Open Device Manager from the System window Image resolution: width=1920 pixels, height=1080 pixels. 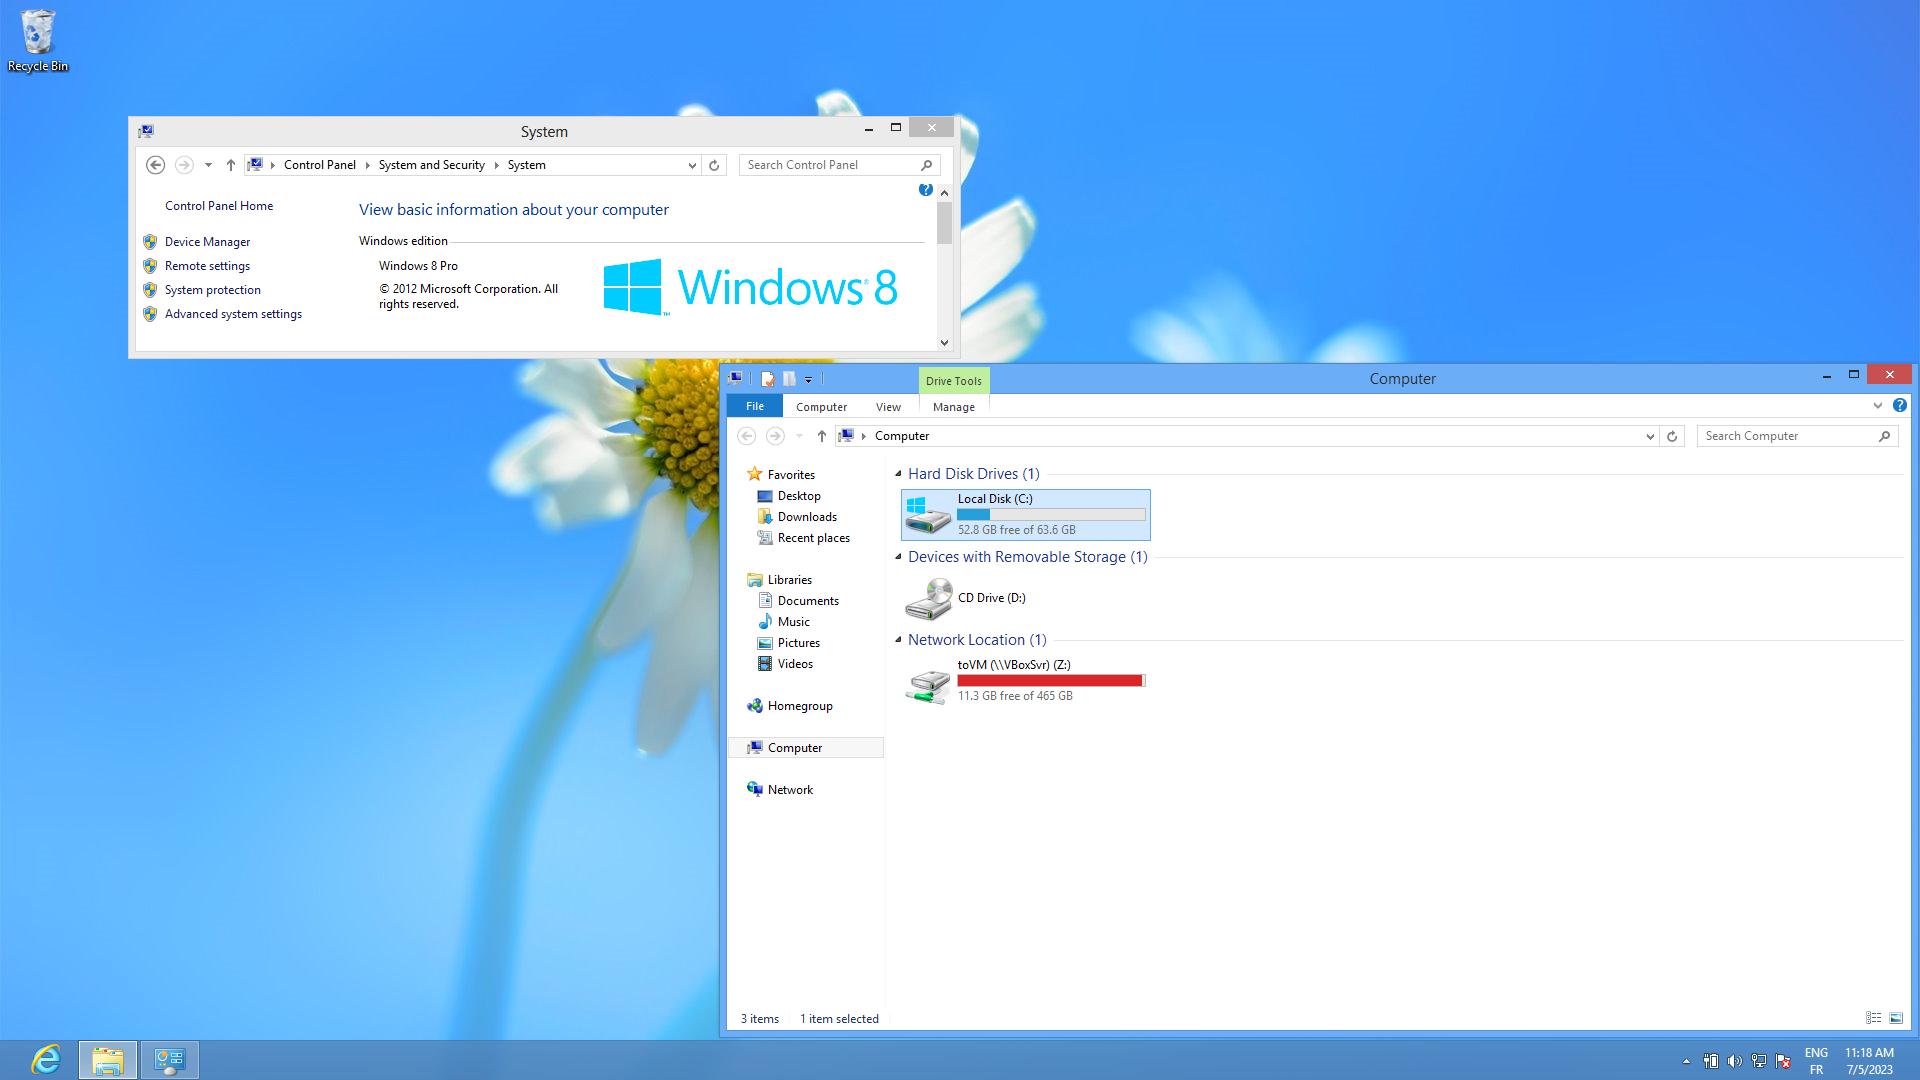[x=207, y=241]
